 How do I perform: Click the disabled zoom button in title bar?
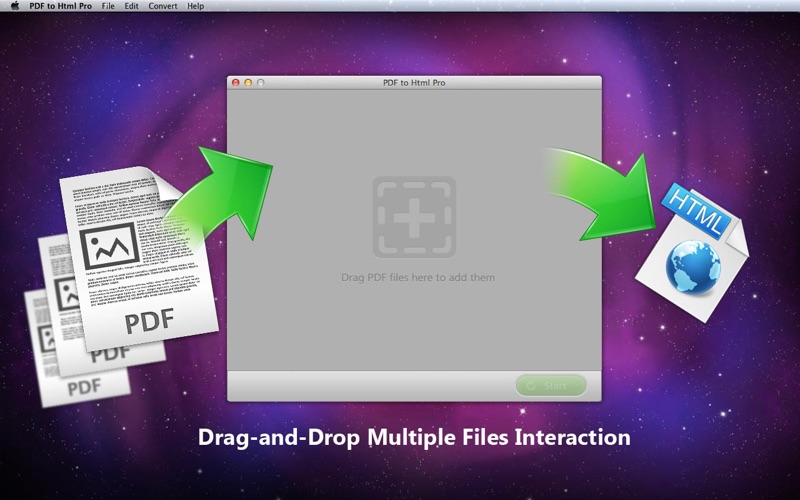pyautogui.click(x=261, y=83)
